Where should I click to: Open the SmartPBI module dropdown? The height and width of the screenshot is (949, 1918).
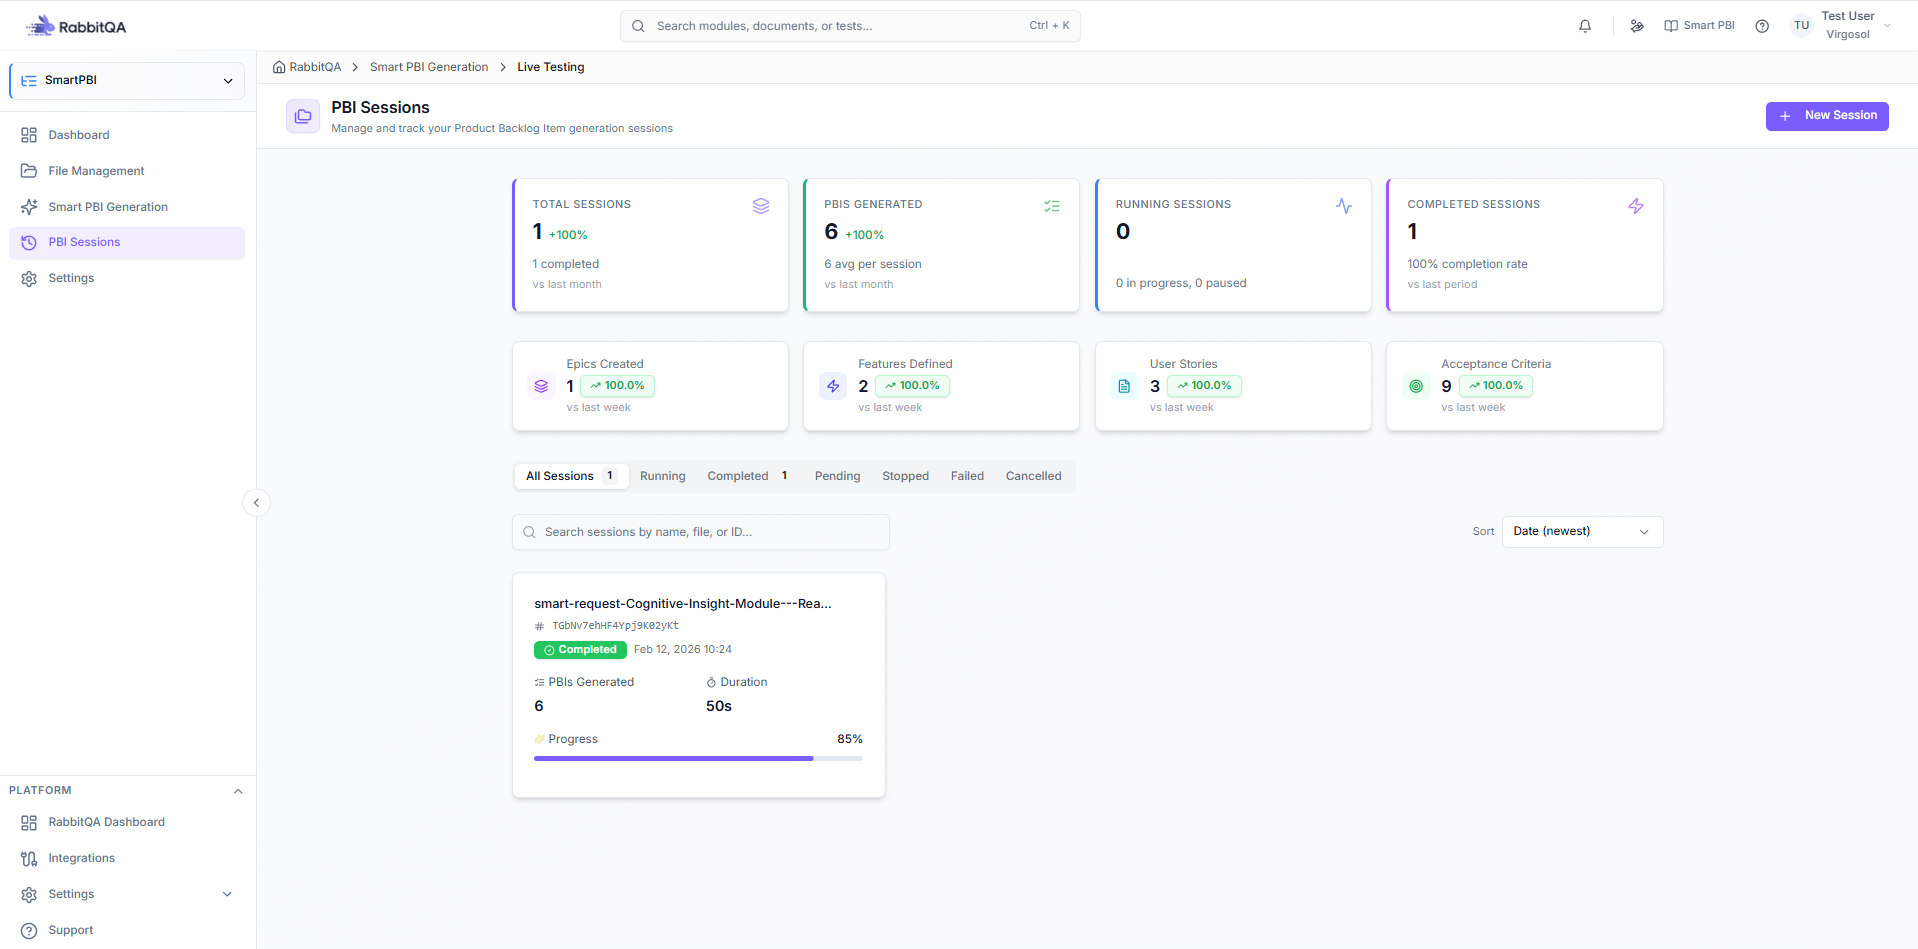pyautogui.click(x=127, y=81)
